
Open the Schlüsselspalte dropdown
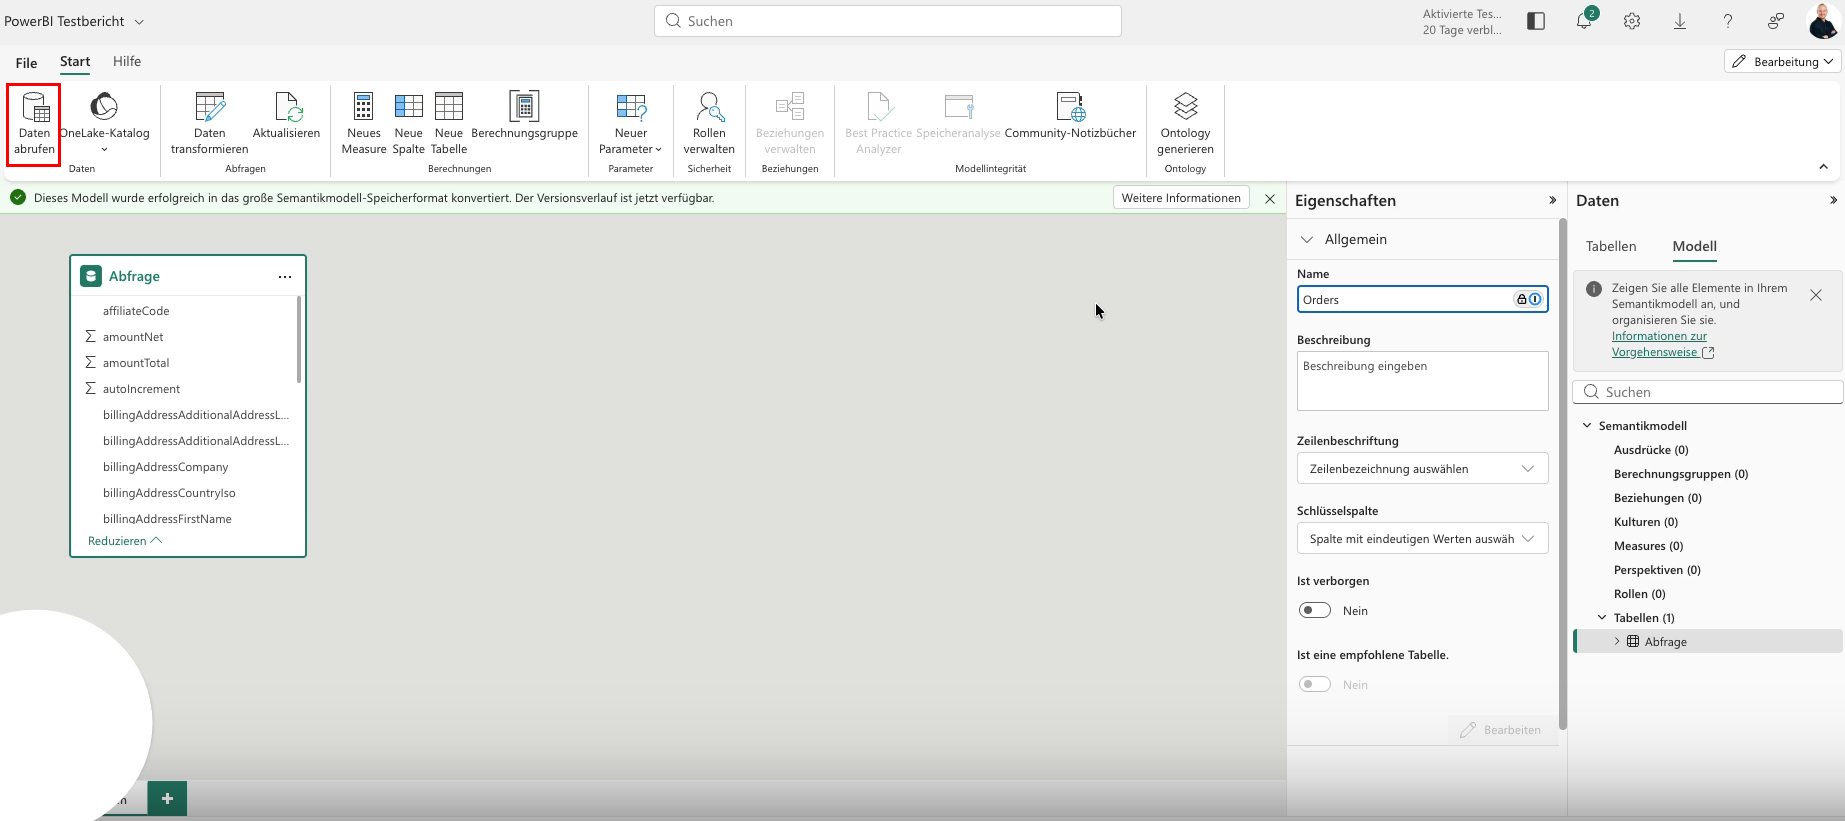pos(1422,538)
